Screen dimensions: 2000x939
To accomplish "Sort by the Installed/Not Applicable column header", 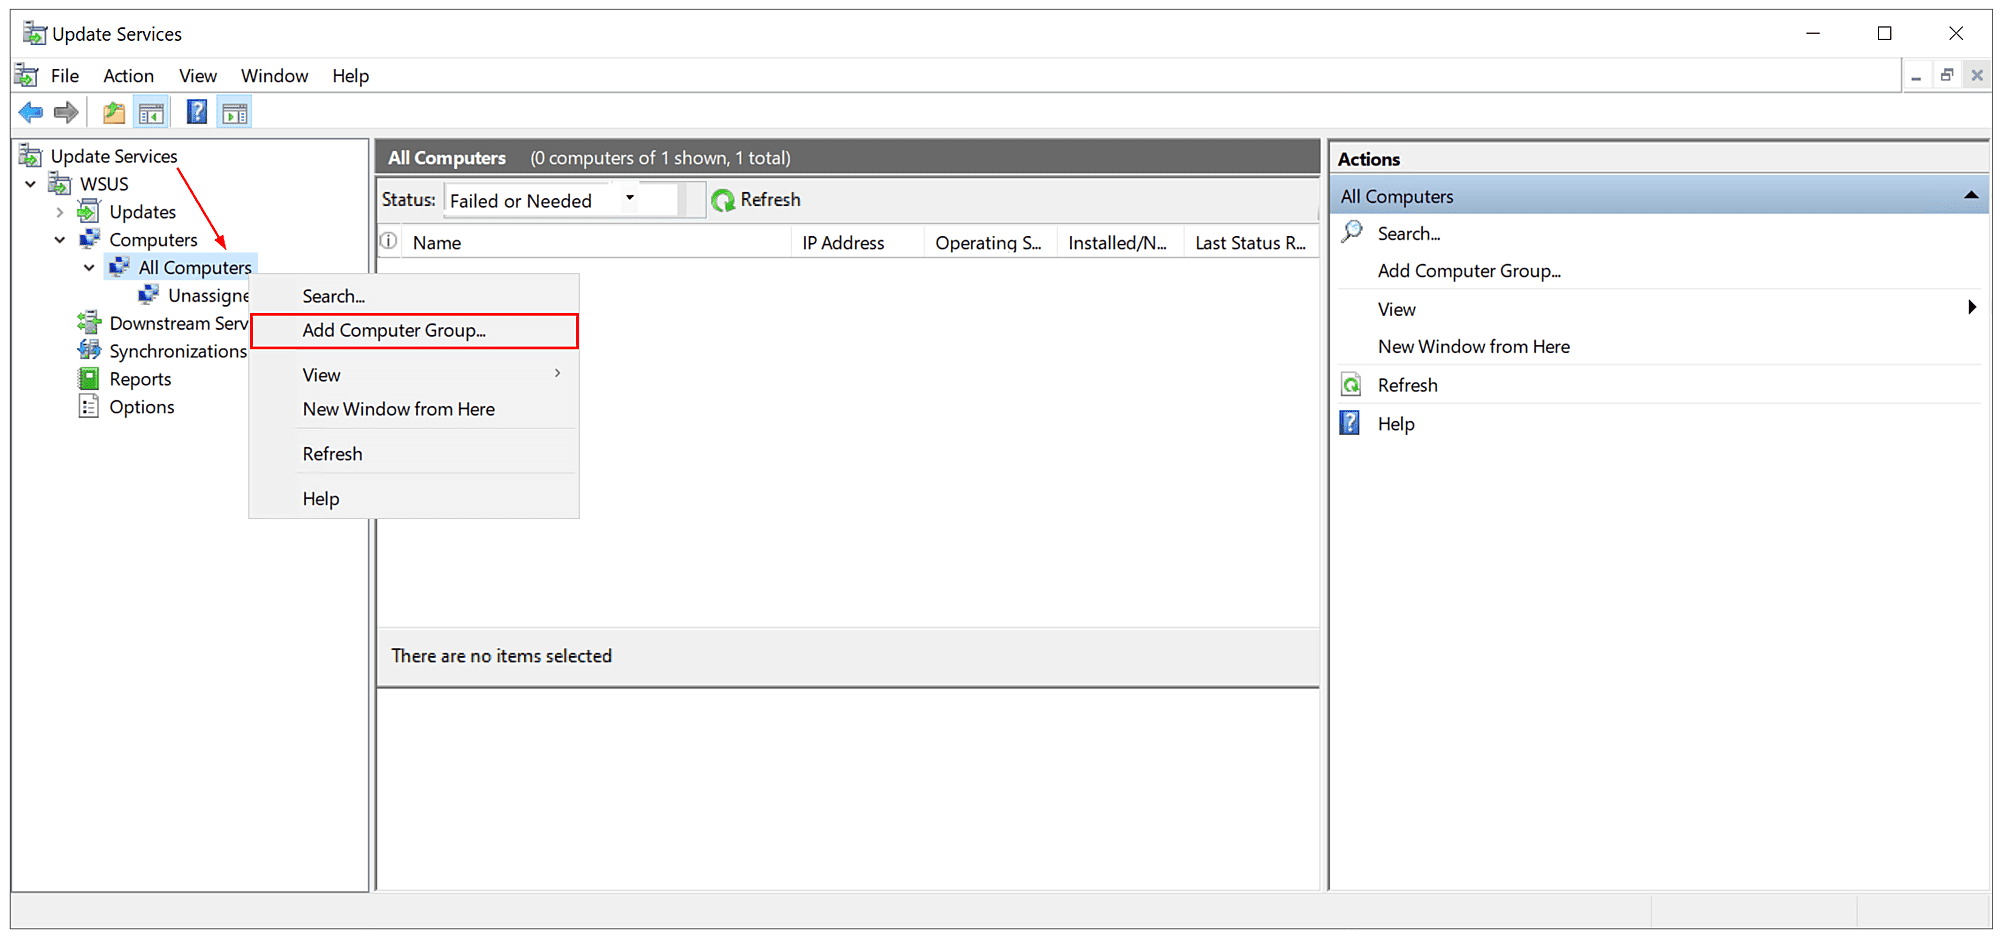I will click(x=1120, y=243).
